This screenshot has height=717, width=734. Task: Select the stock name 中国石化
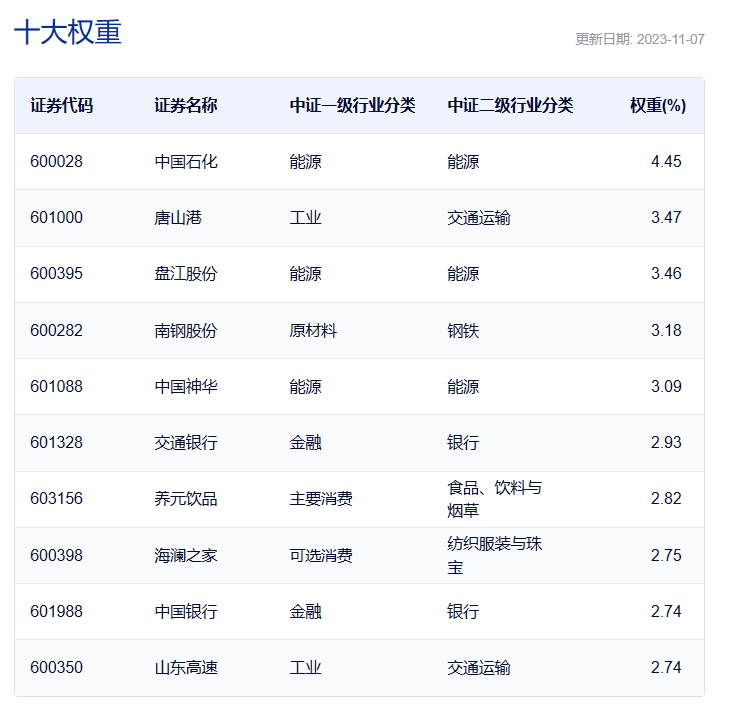coord(186,162)
